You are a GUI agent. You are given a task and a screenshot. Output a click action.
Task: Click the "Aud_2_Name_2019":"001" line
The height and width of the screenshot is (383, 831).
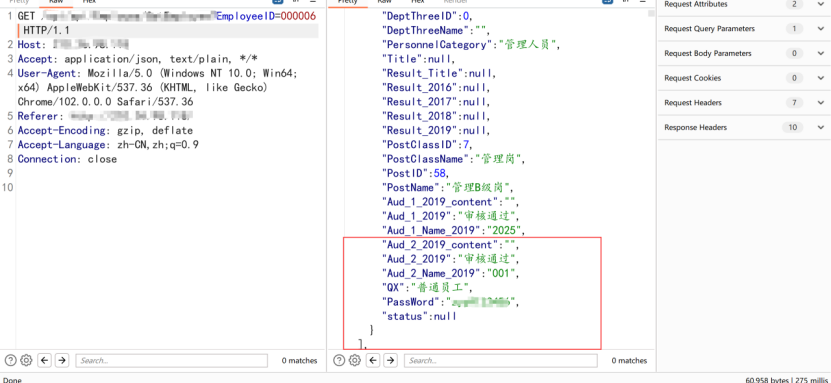coord(450,273)
